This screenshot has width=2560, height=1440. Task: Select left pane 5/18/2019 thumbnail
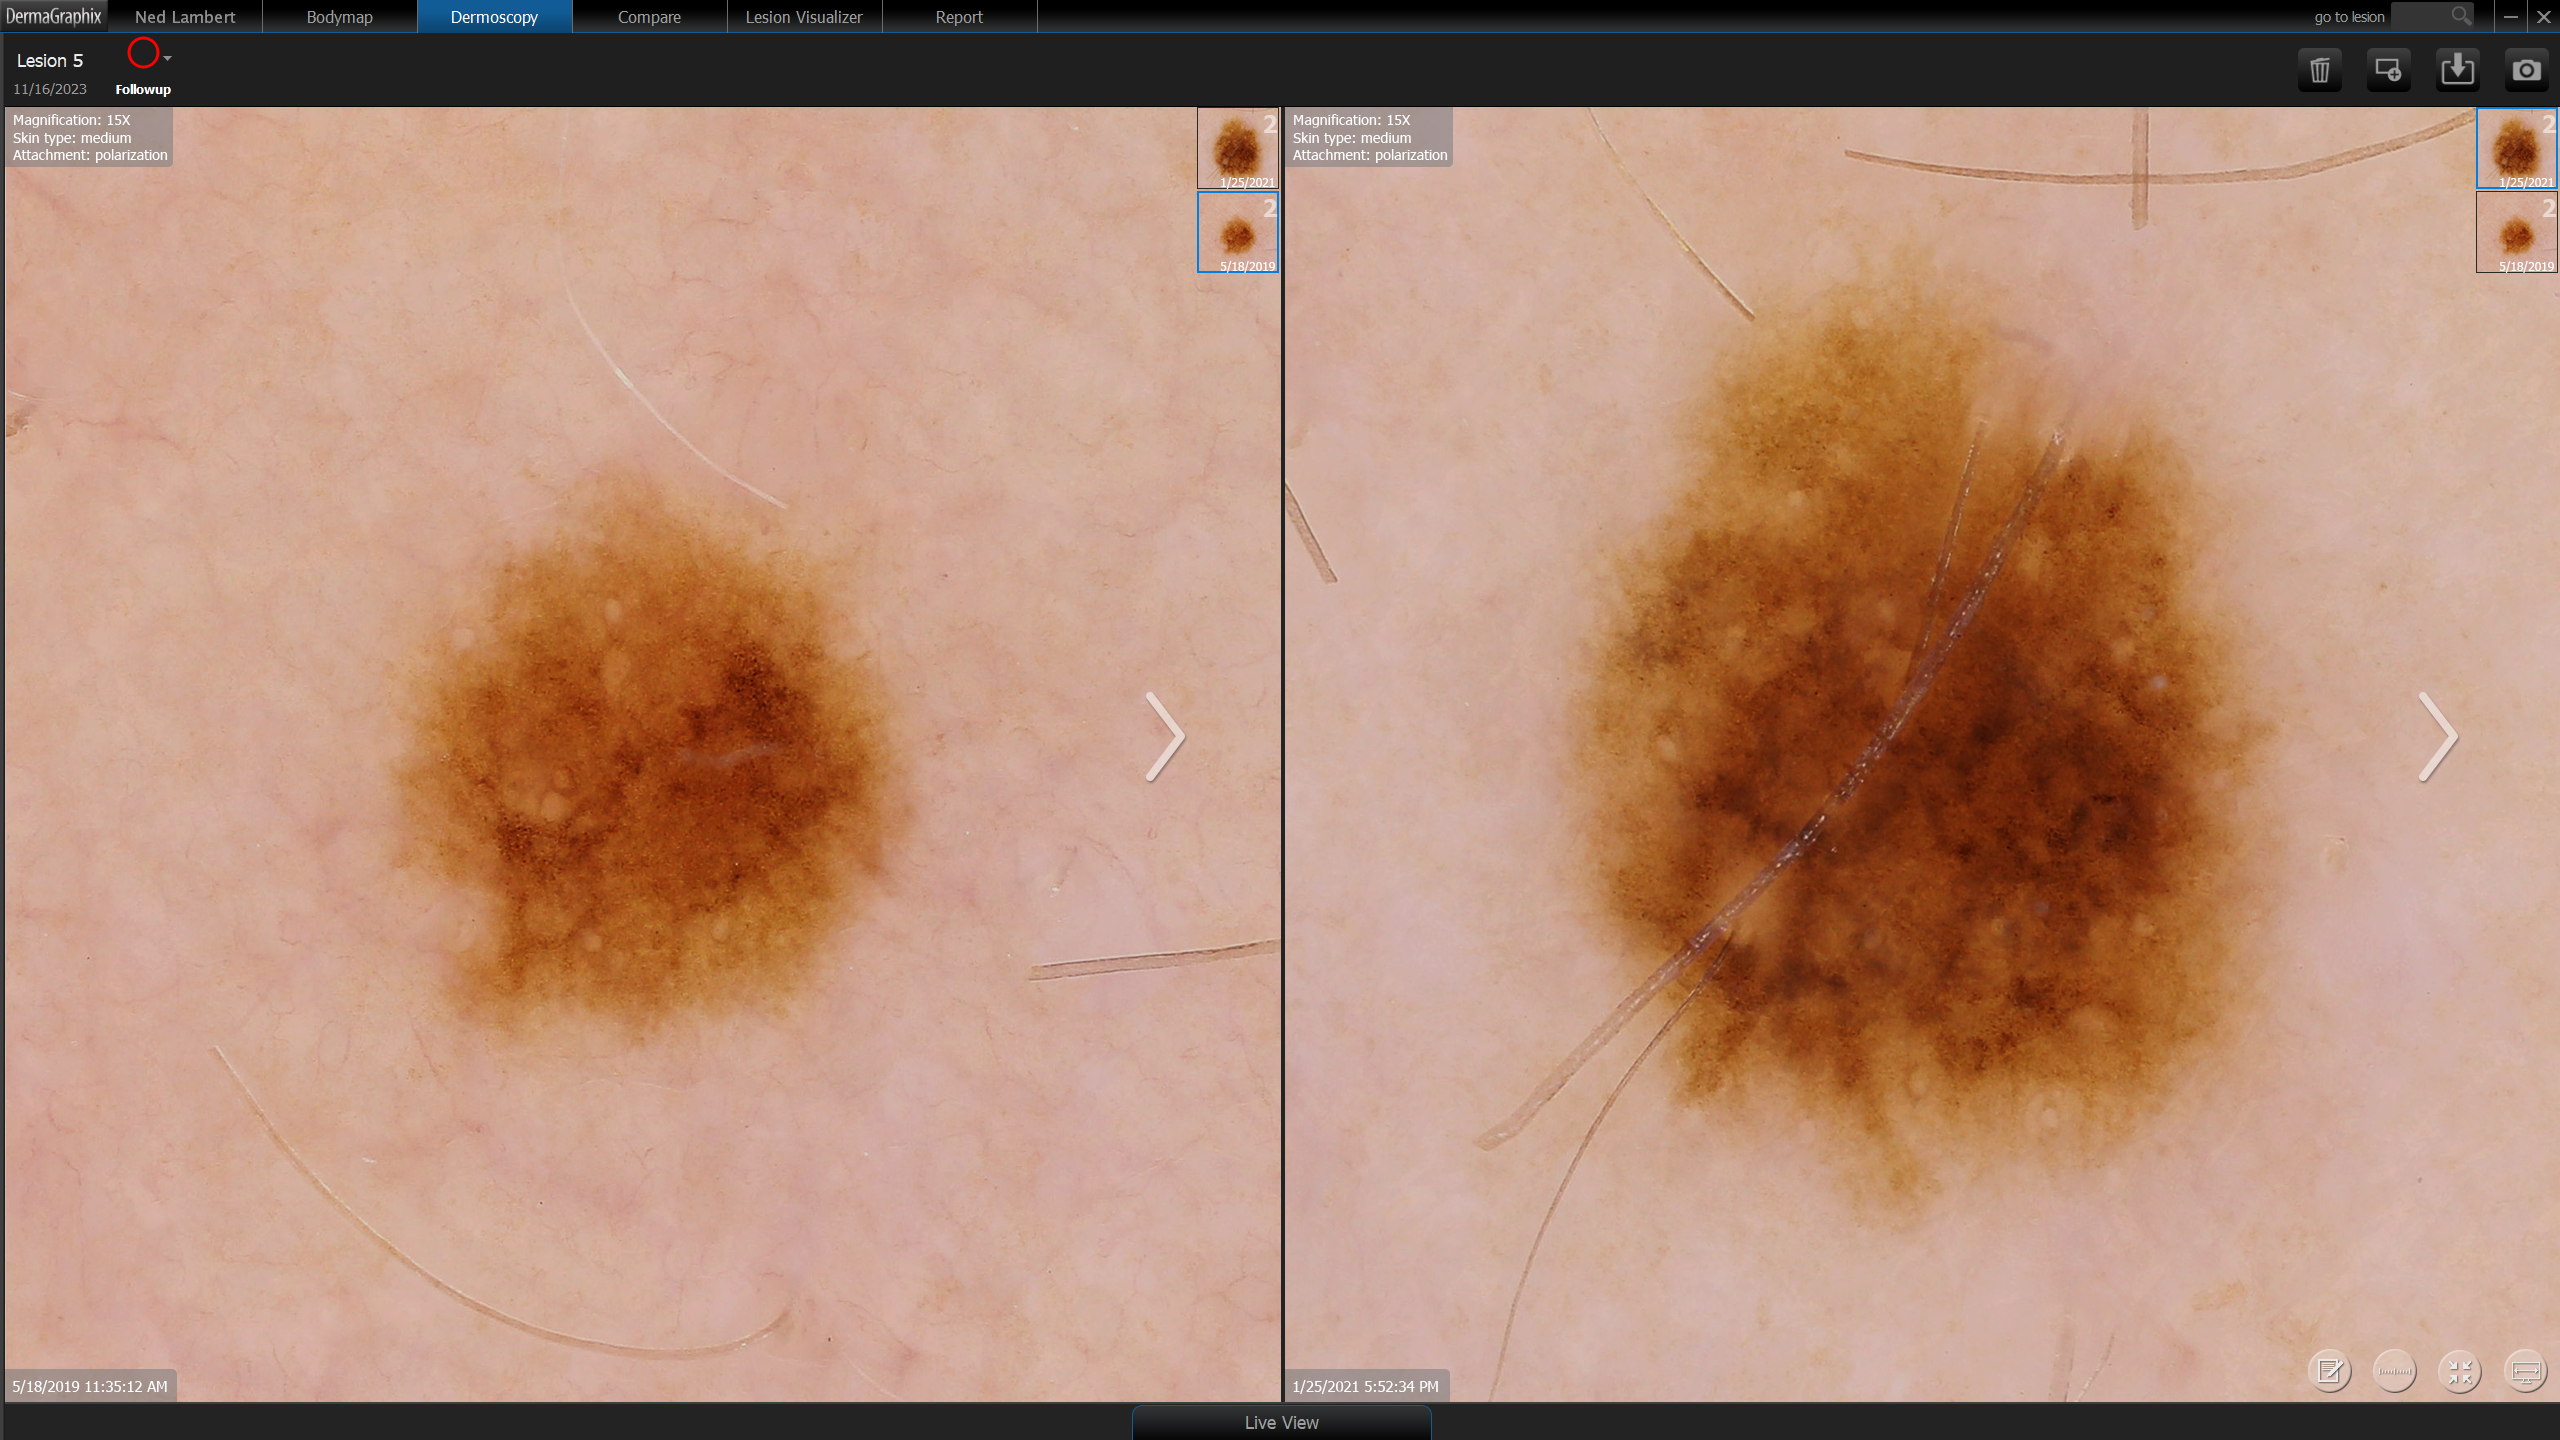(x=1238, y=232)
